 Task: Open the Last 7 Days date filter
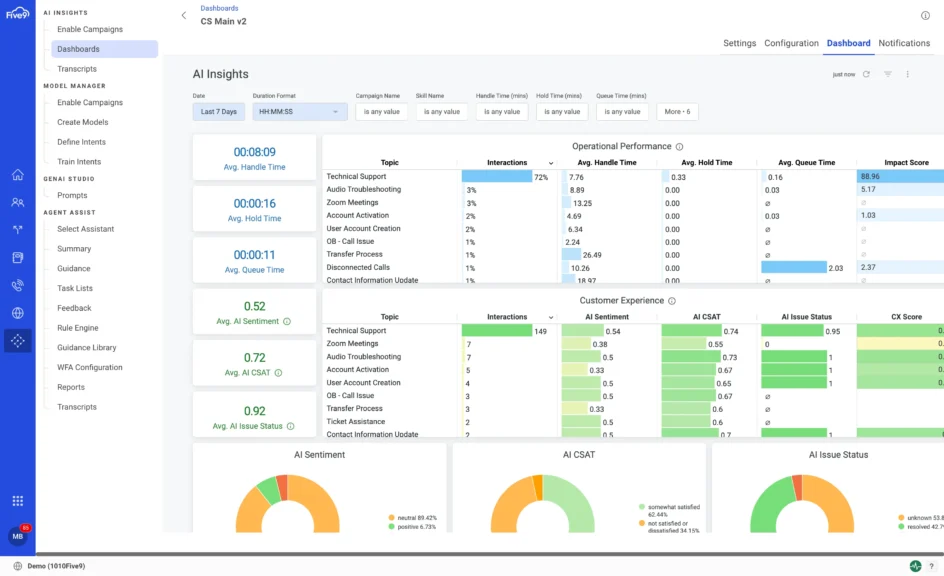click(x=218, y=112)
